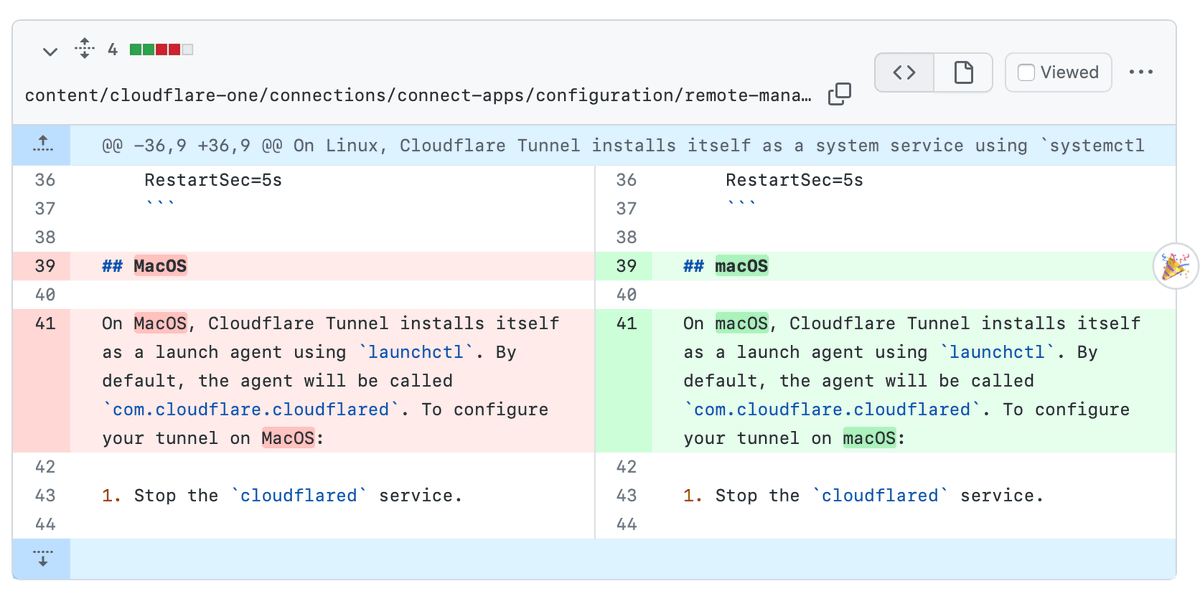
Task: Click the added heading '## macOS'
Action: pyautogui.click(x=726, y=266)
